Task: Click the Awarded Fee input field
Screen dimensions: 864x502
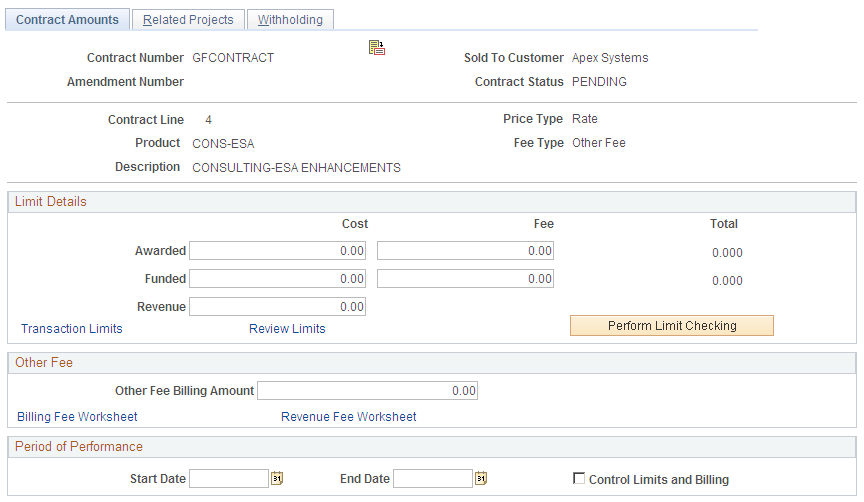Action: pos(465,251)
